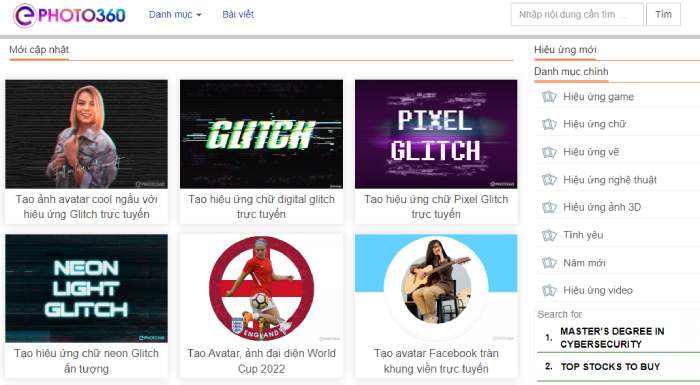Click title 'Tạo avatar Facebook tràn khung viền trực tuyến'
Image resolution: width=700 pixels, height=385 pixels.
(x=436, y=361)
